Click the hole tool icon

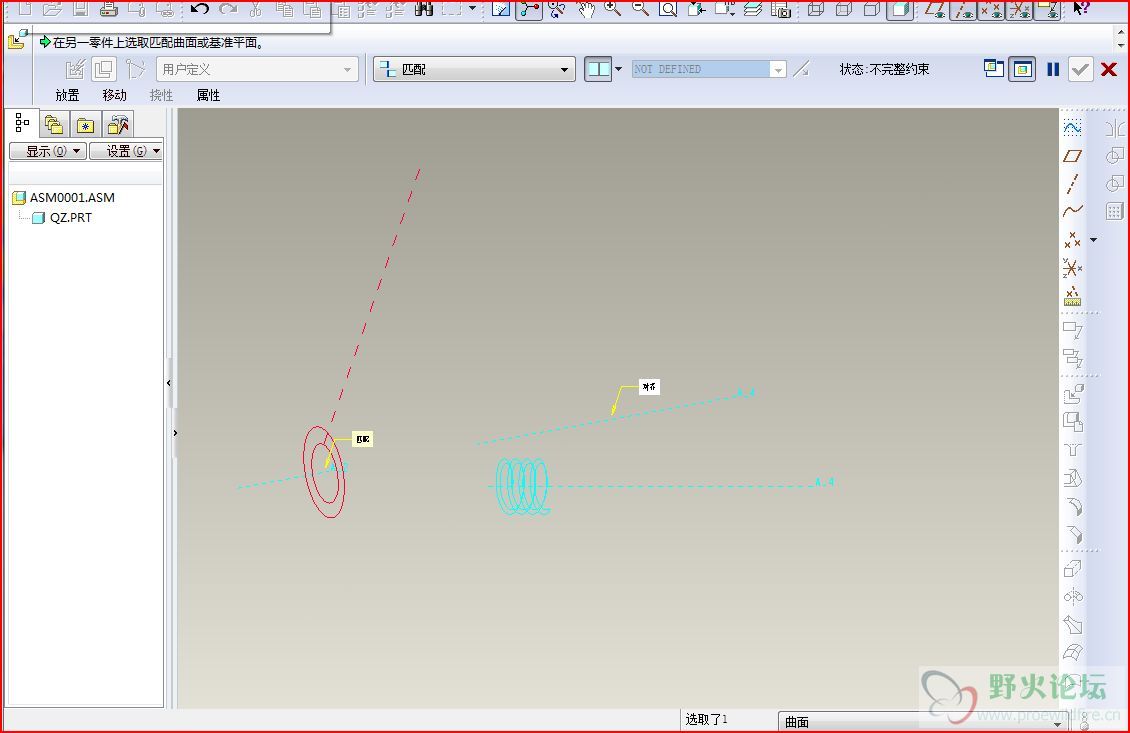(x=1073, y=450)
